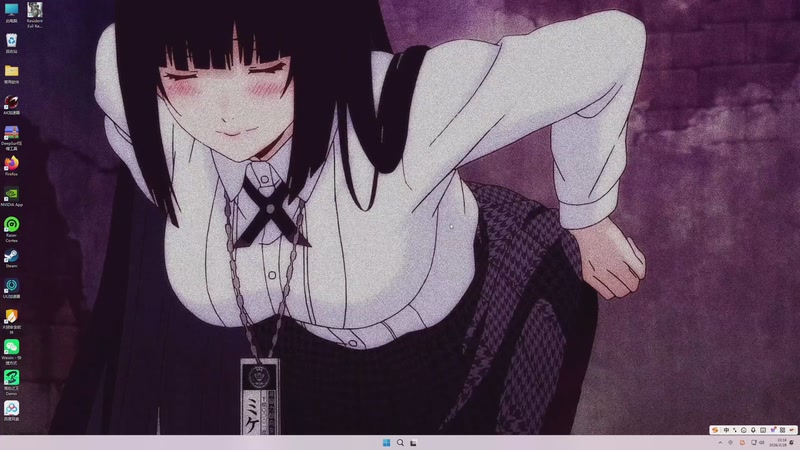Select the yellow folder on the desktop

click(x=11, y=74)
